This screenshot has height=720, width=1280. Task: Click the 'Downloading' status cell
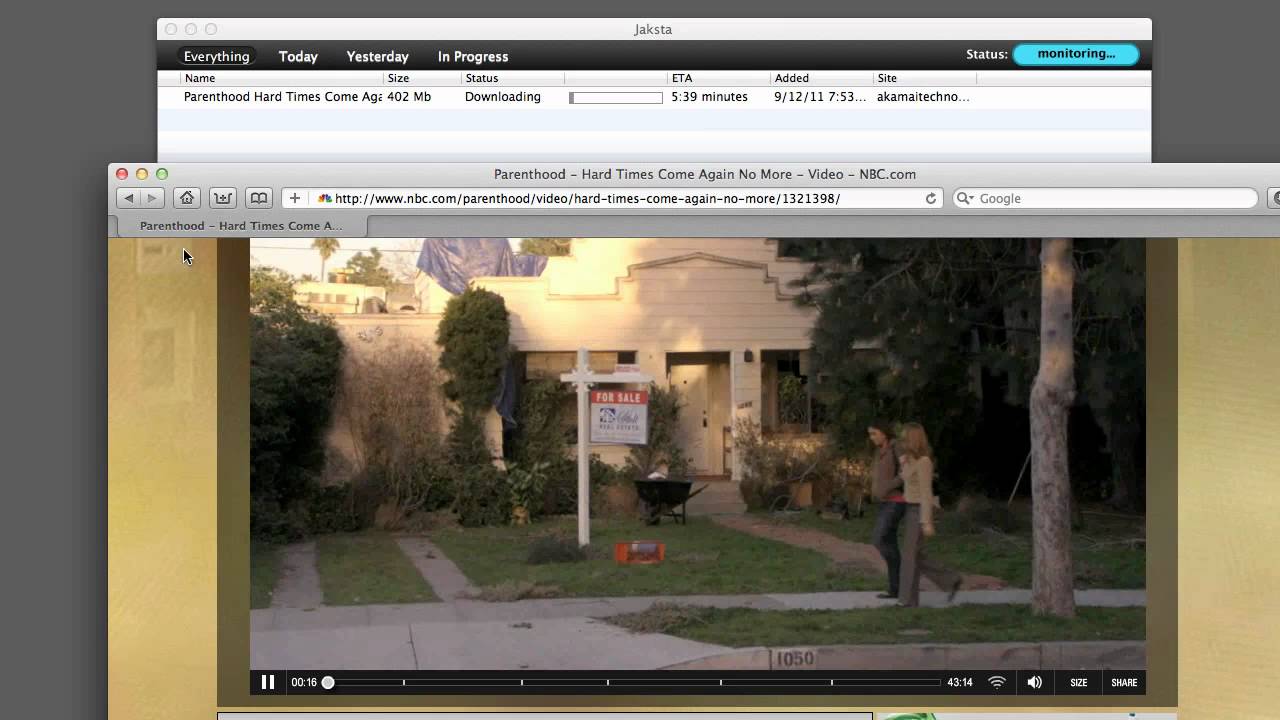[x=503, y=97]
